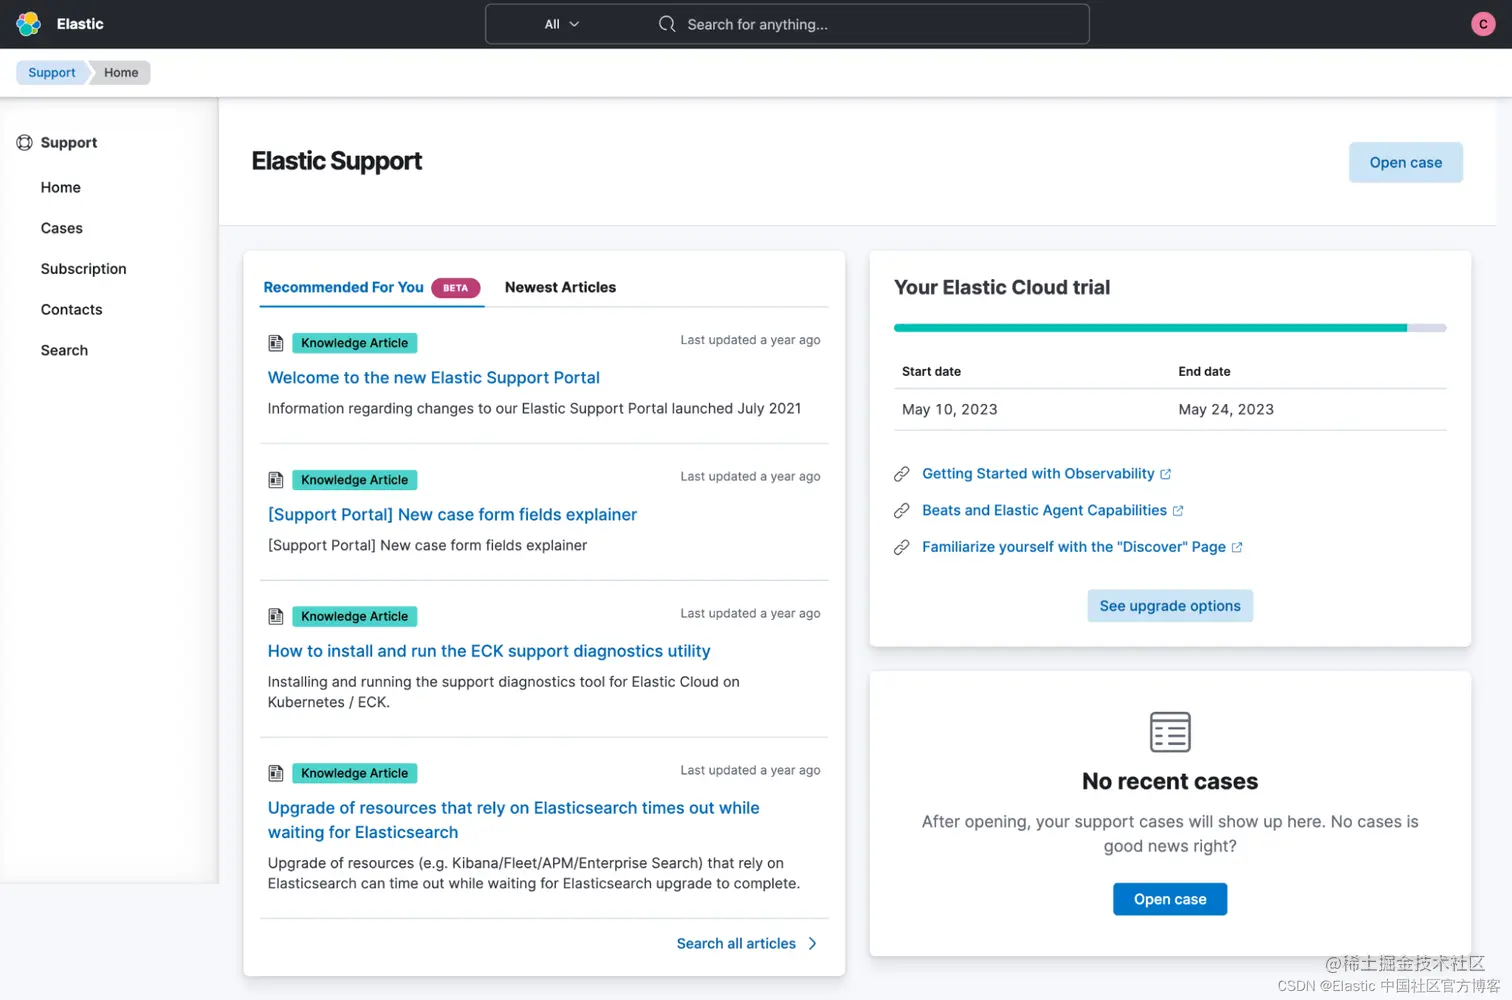The width and height of the screenshot is (1512, 1000).
Task: Open Contacts in the sidebar
Action: 72,310
